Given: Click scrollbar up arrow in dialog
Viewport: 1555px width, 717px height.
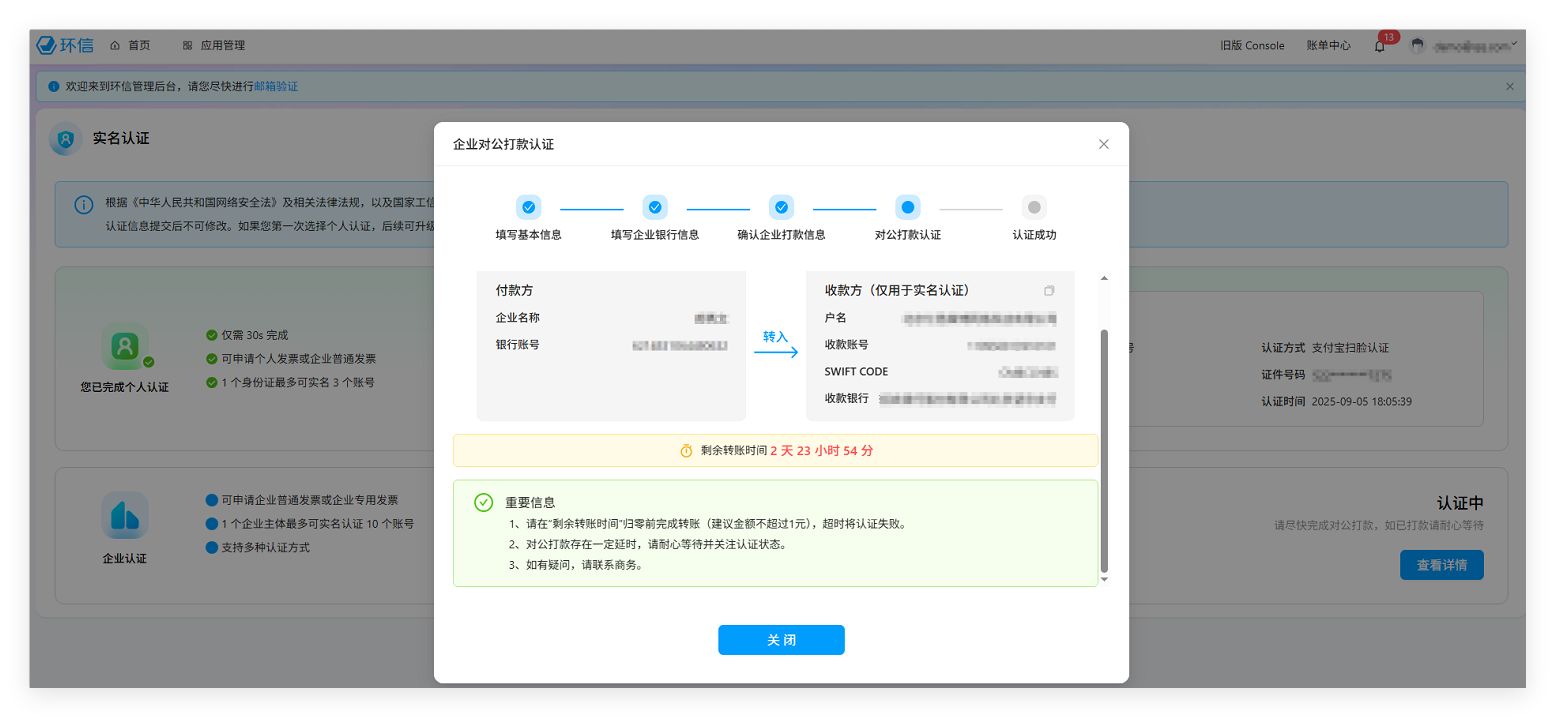Looking at the screenshot, I should tap(1104, 278).
